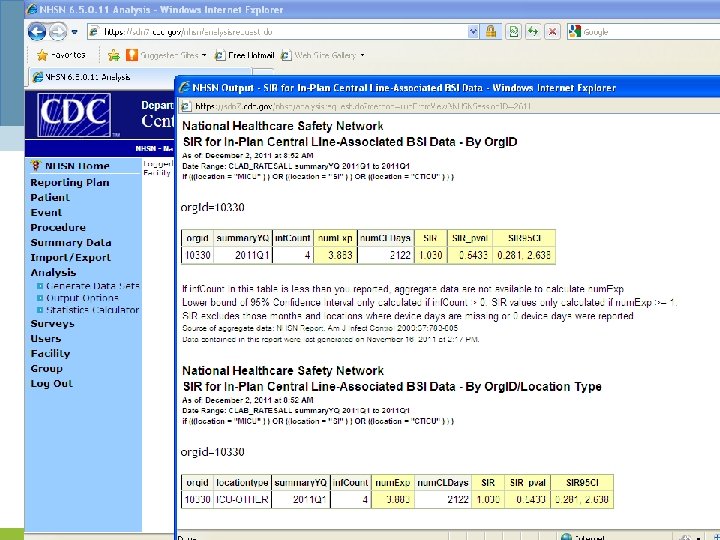Viewport: 720px width, 540px height.
Task: Click the compatibility view icon
Action: [x=513, y=32]
